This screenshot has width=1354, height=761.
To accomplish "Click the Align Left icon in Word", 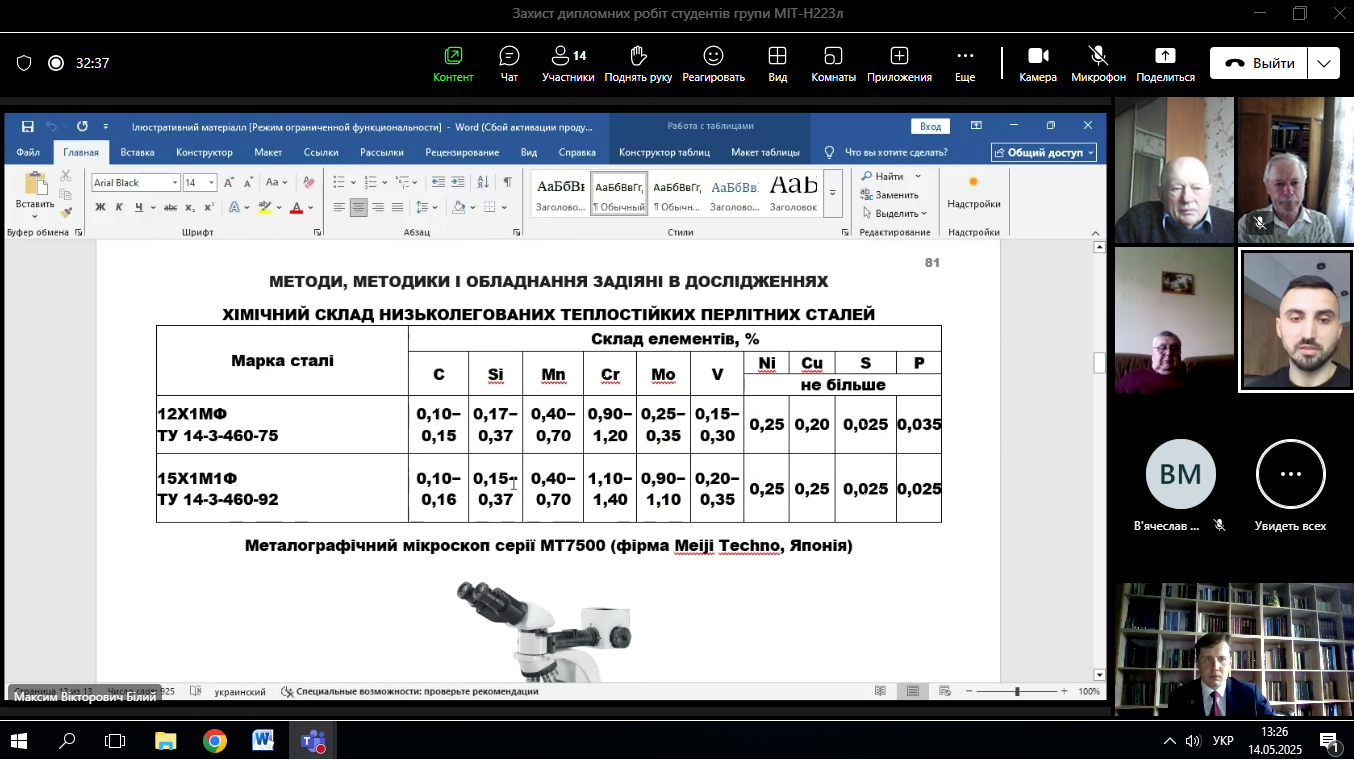I will 339,207.
